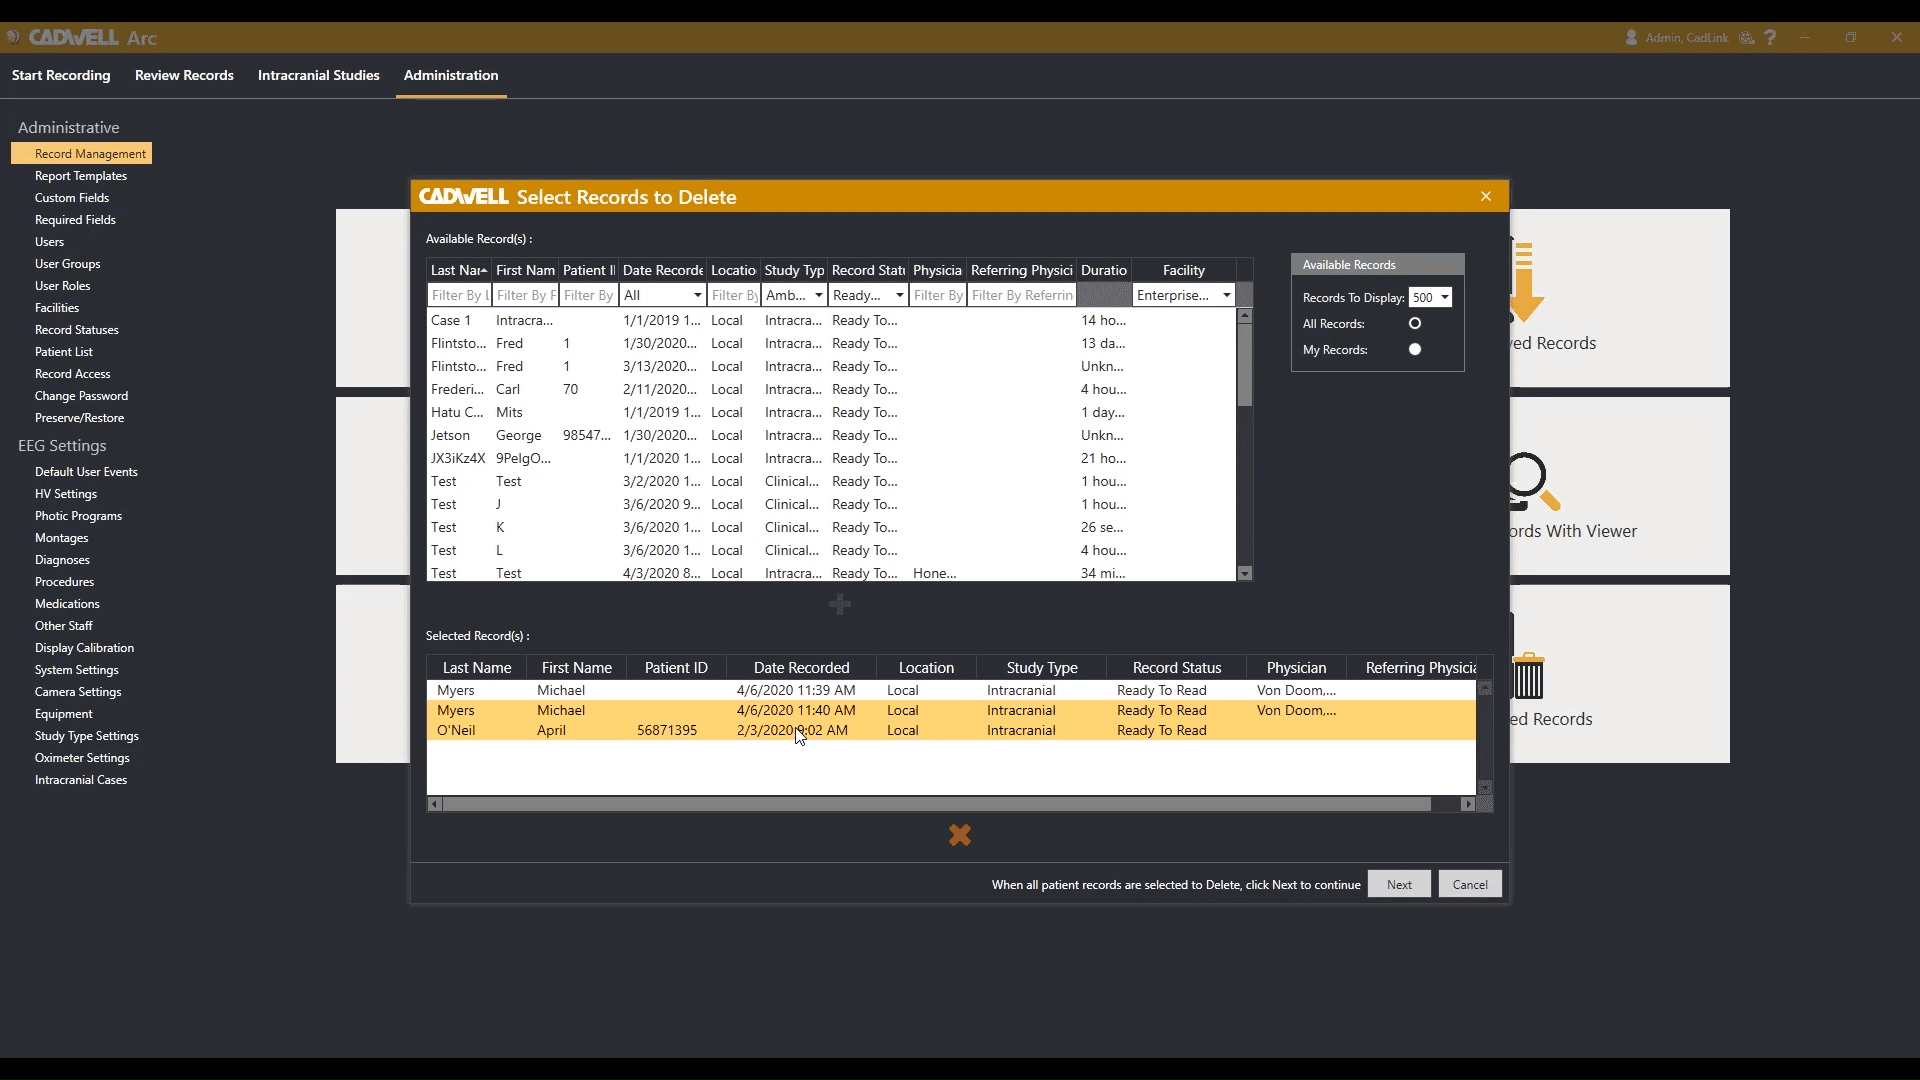Click the orange down-arrow records icon
The width and height of the screenshot is (1920, 1080).
tap(1525, 283)
